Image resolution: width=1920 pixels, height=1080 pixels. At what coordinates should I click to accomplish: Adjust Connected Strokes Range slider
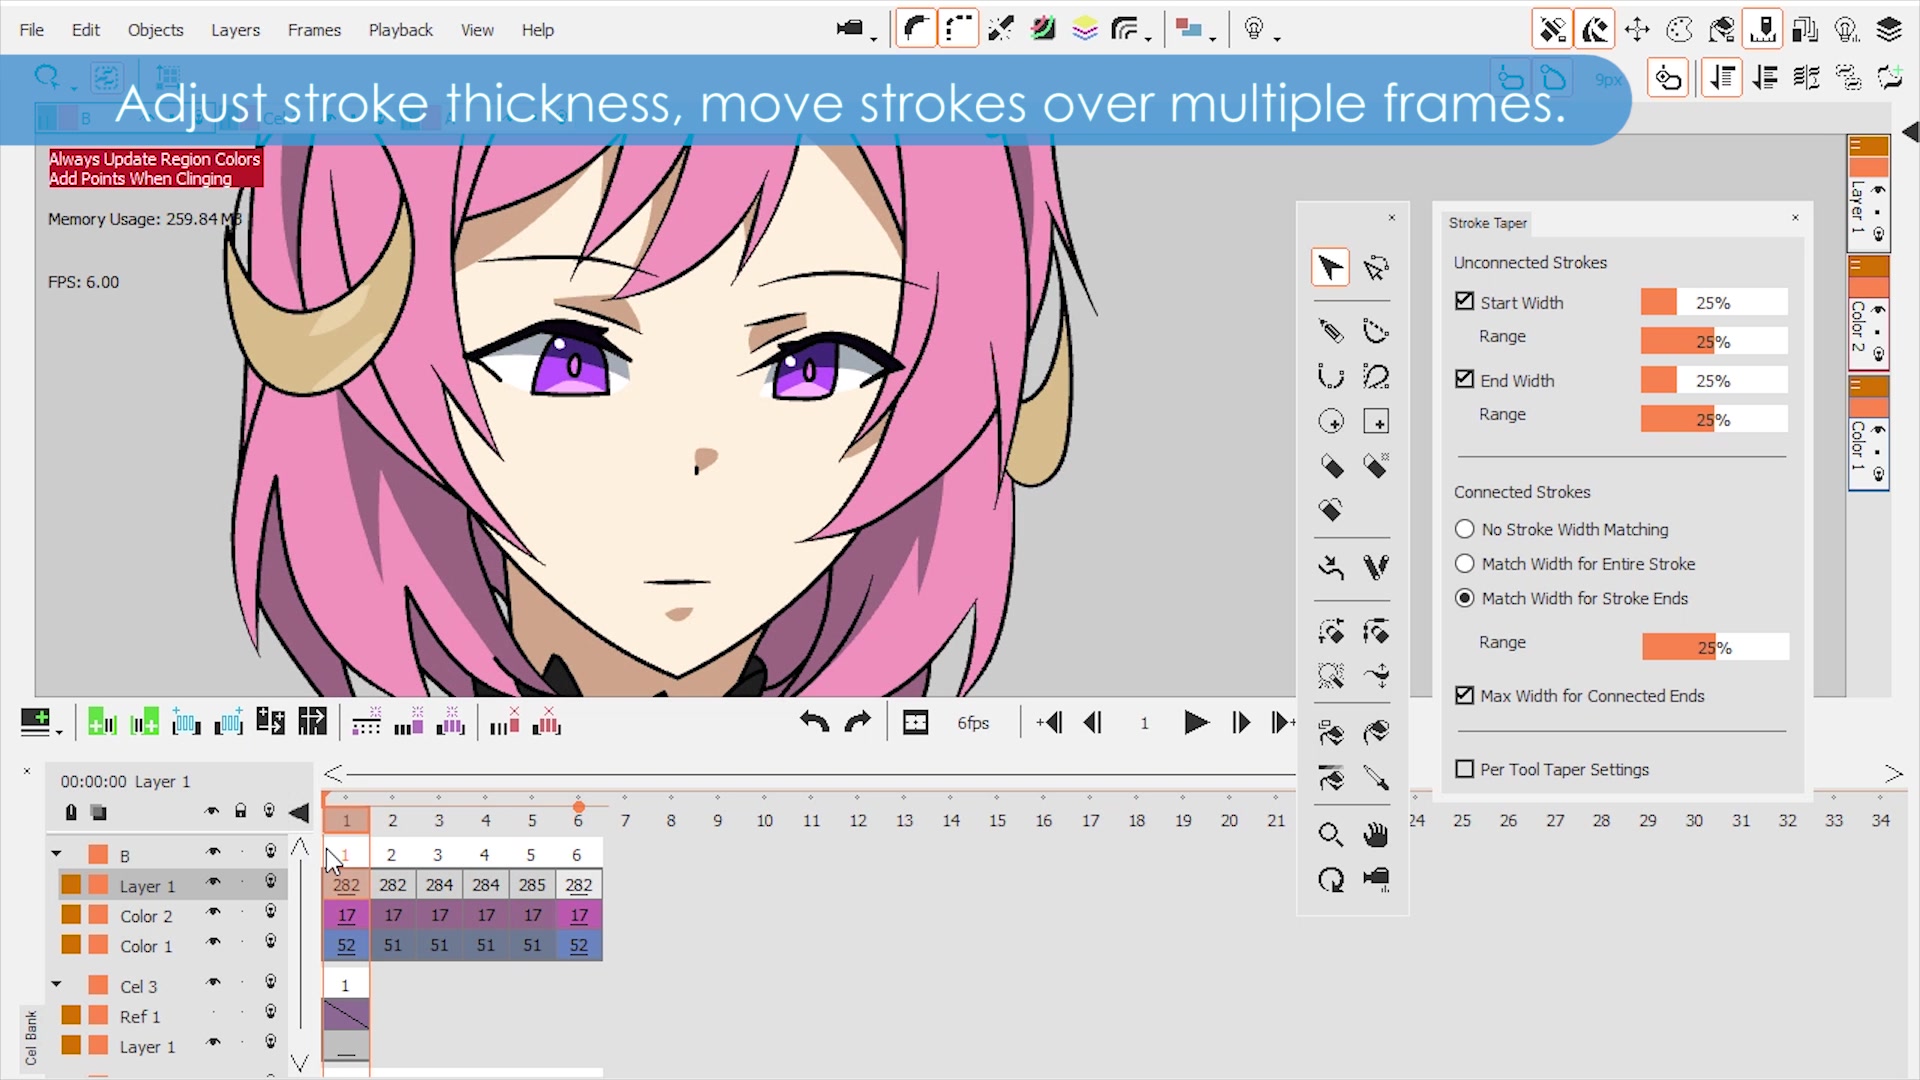point(1715,647)
